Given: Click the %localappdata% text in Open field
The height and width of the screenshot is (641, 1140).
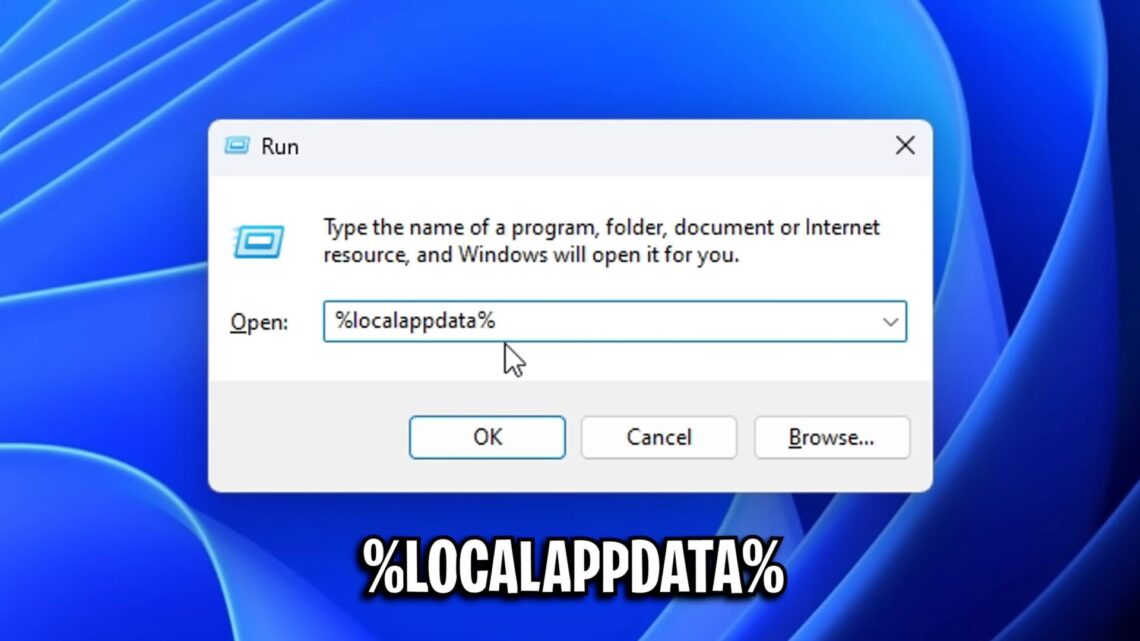Looking at the screenshot, I should [x=414, y=320].
